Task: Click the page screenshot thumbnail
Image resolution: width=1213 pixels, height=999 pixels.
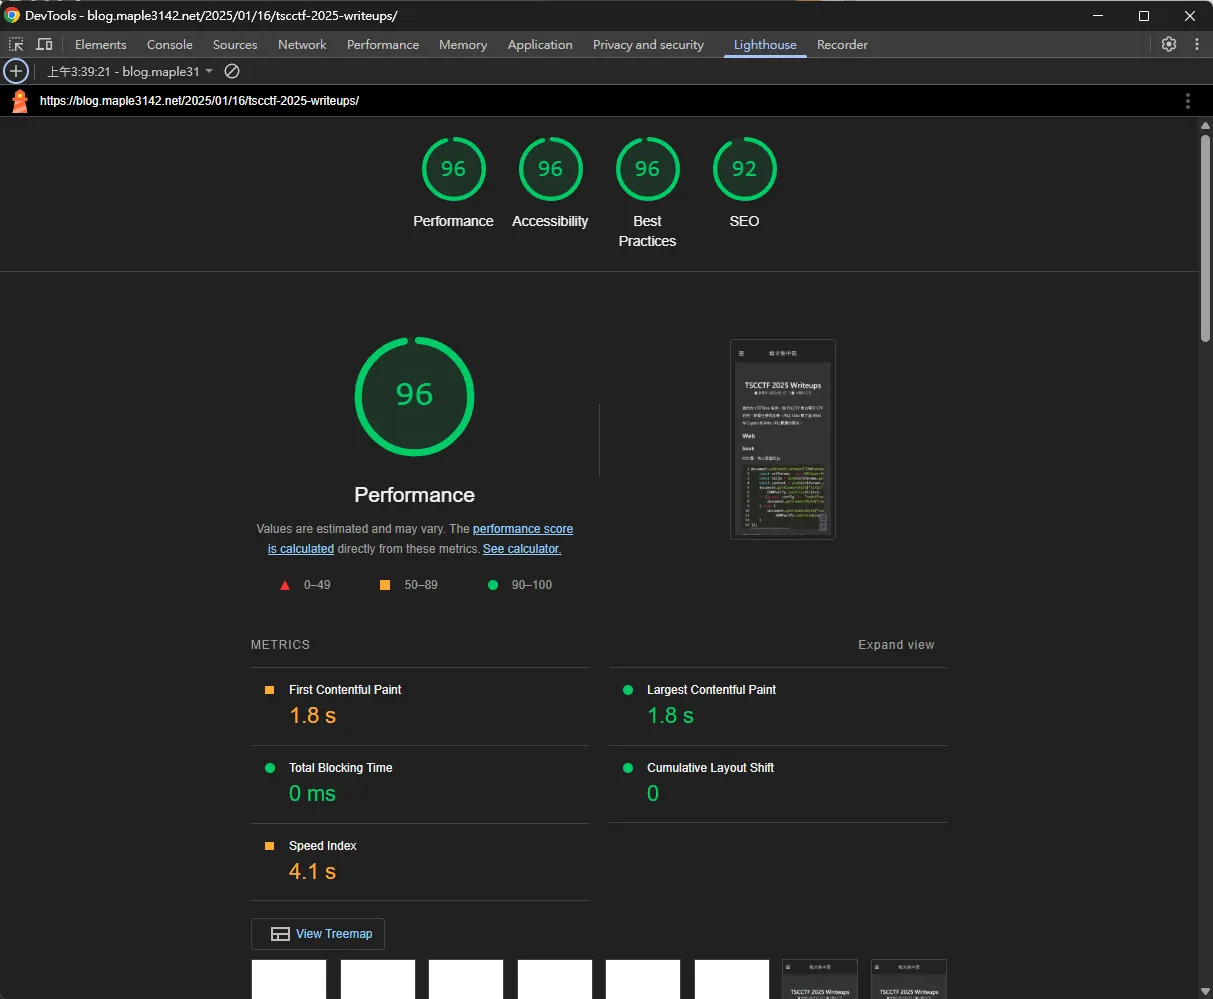Action: (x=783, y=439)
